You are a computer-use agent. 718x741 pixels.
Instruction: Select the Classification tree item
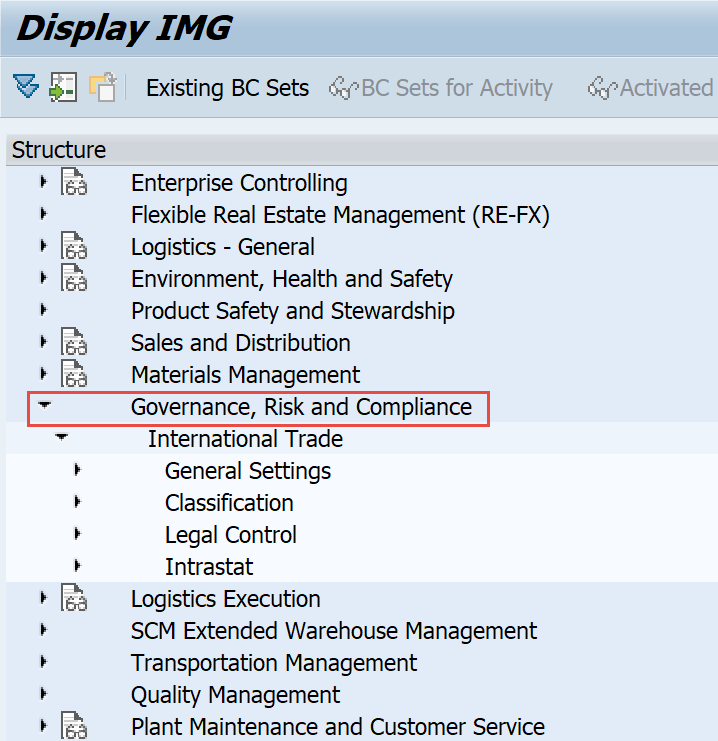point(229,503)
